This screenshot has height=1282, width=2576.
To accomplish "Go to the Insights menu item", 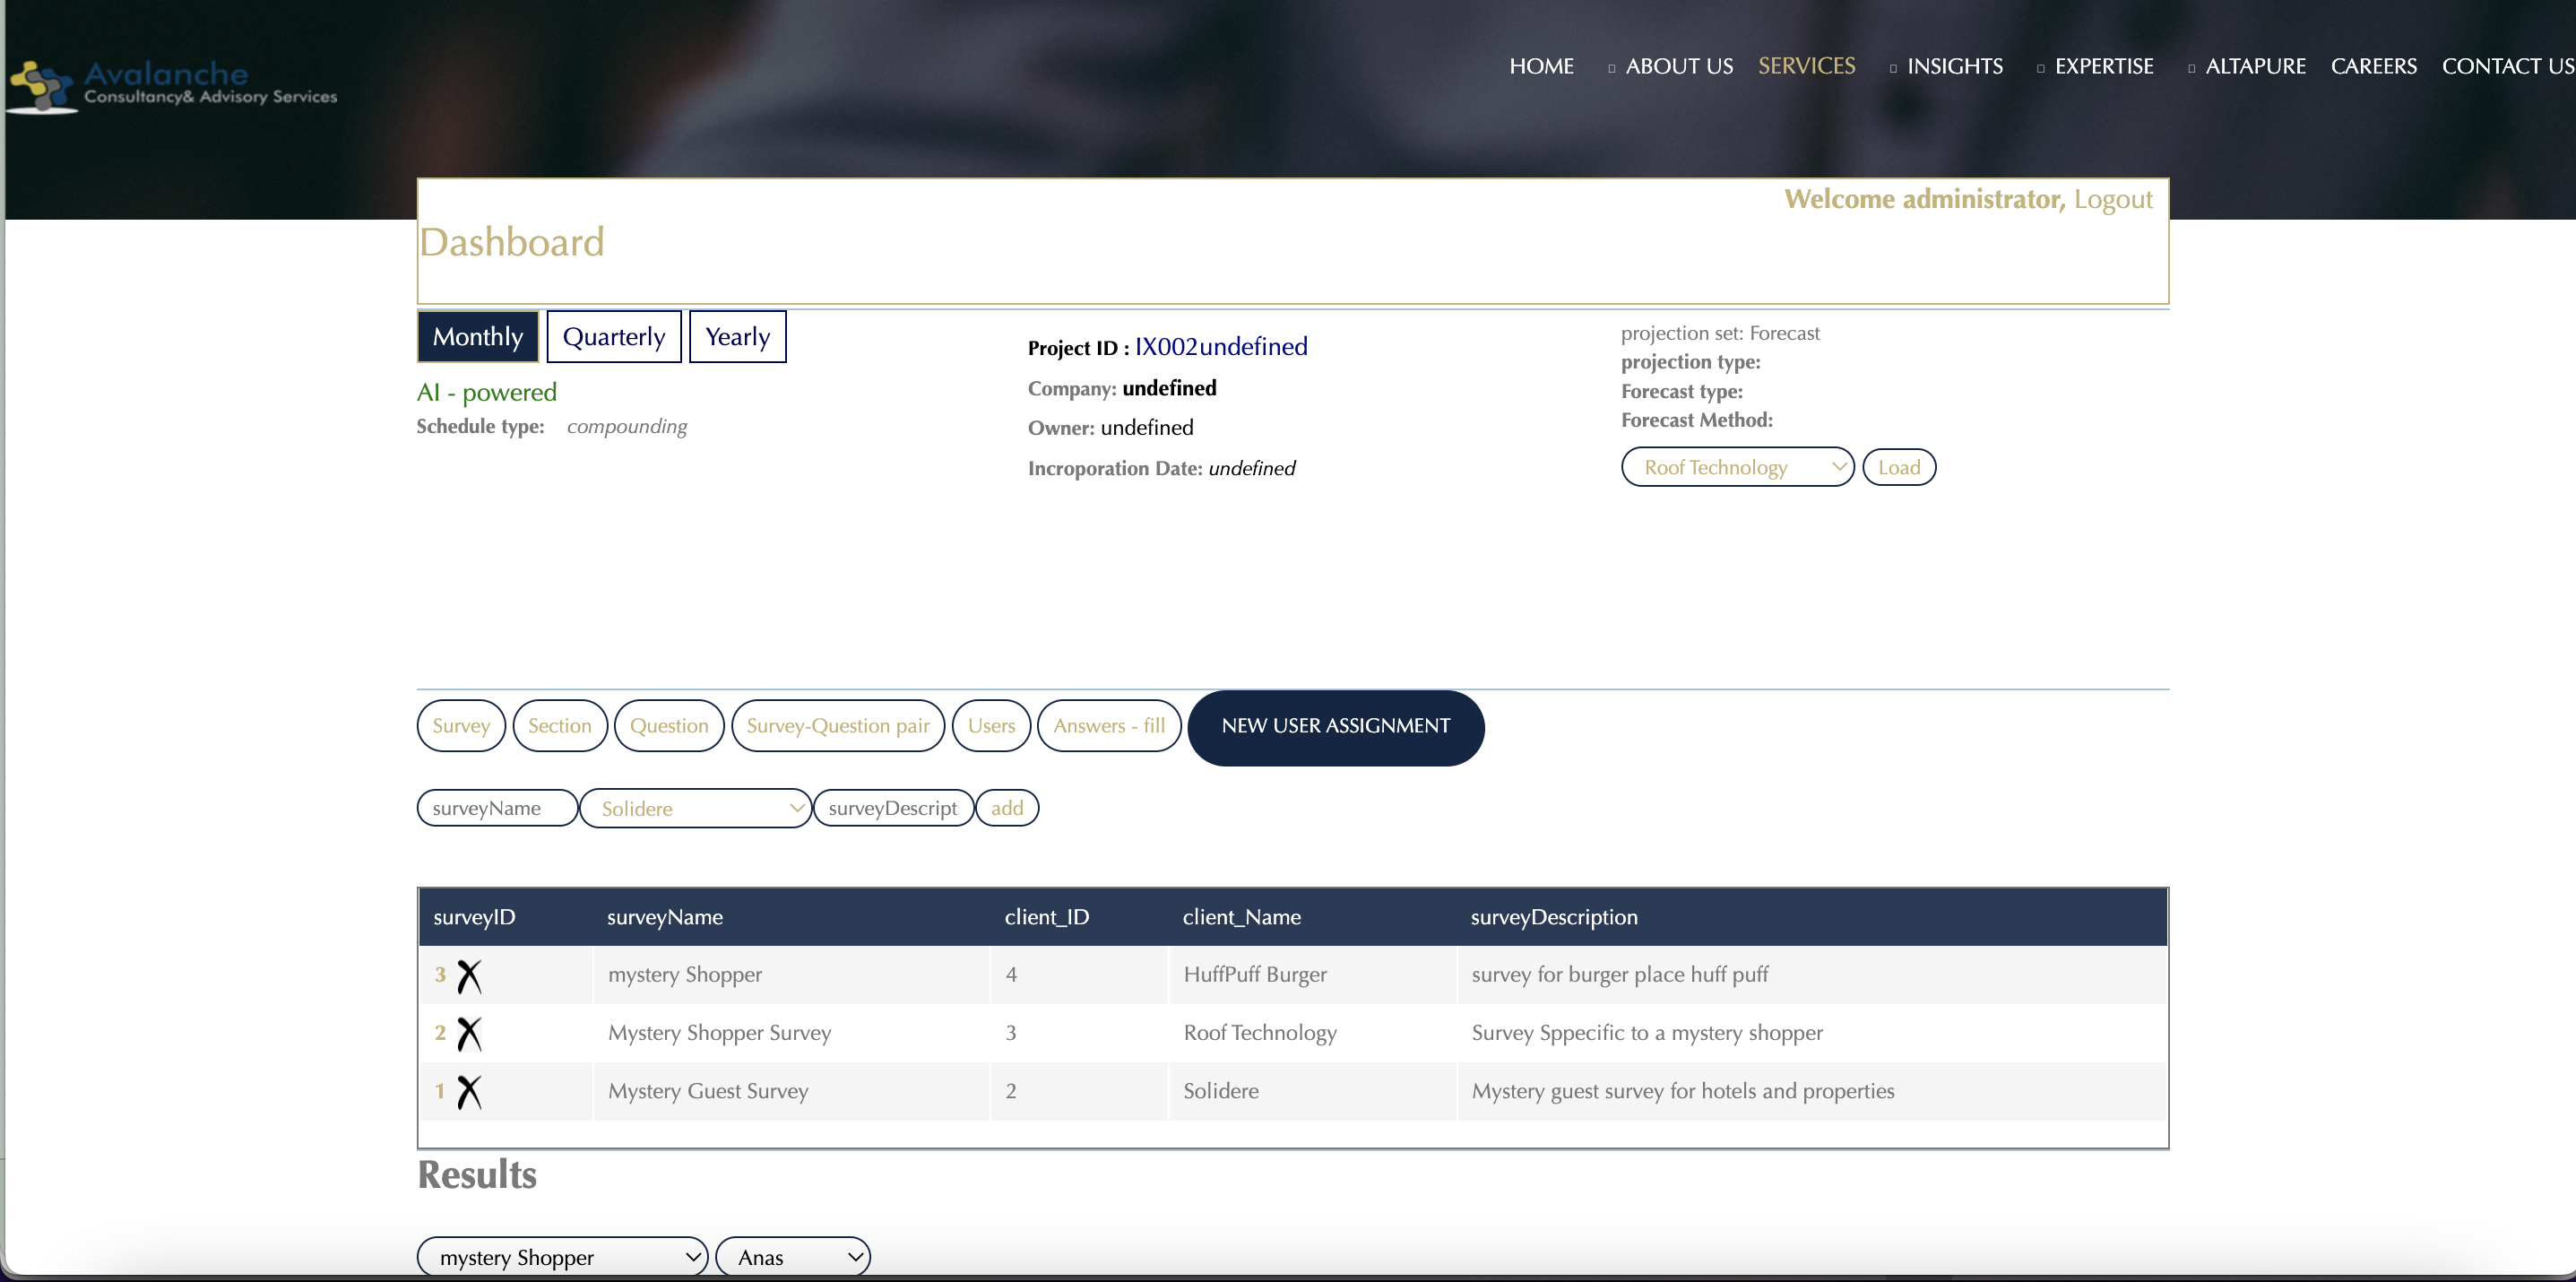I will point(1954,66).
